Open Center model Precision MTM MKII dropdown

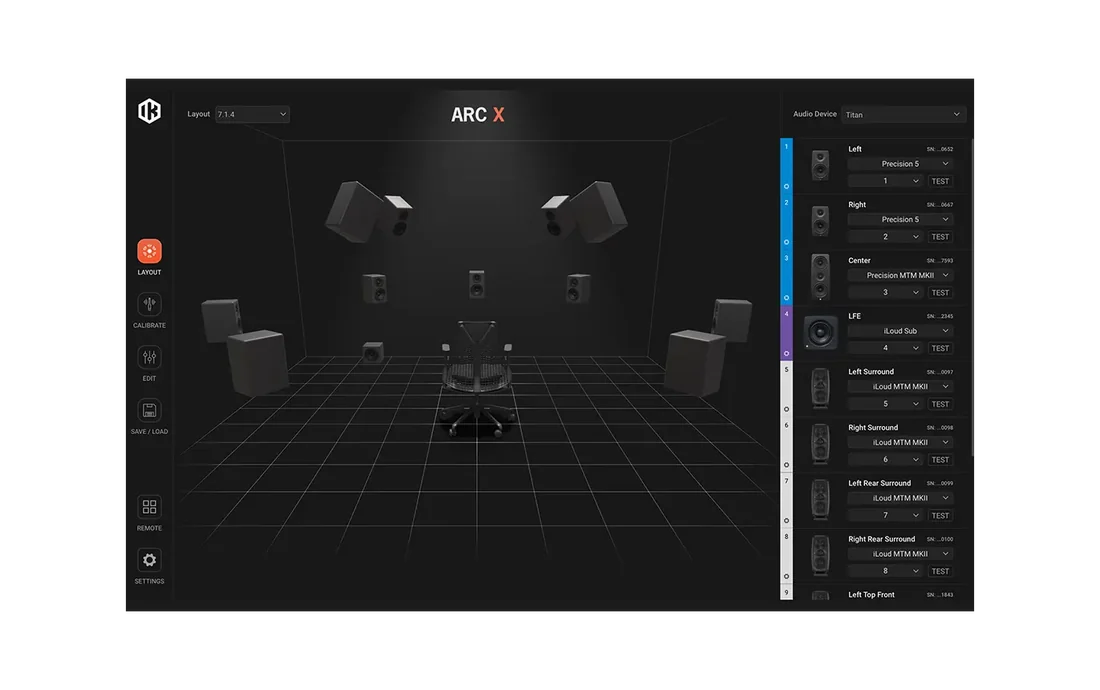[900, 275]
